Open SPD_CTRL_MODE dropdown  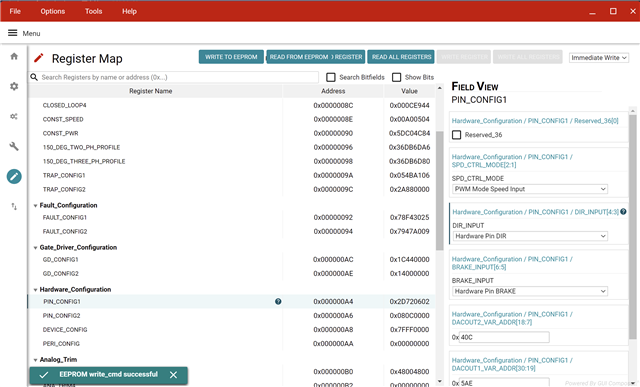(530, 189)
